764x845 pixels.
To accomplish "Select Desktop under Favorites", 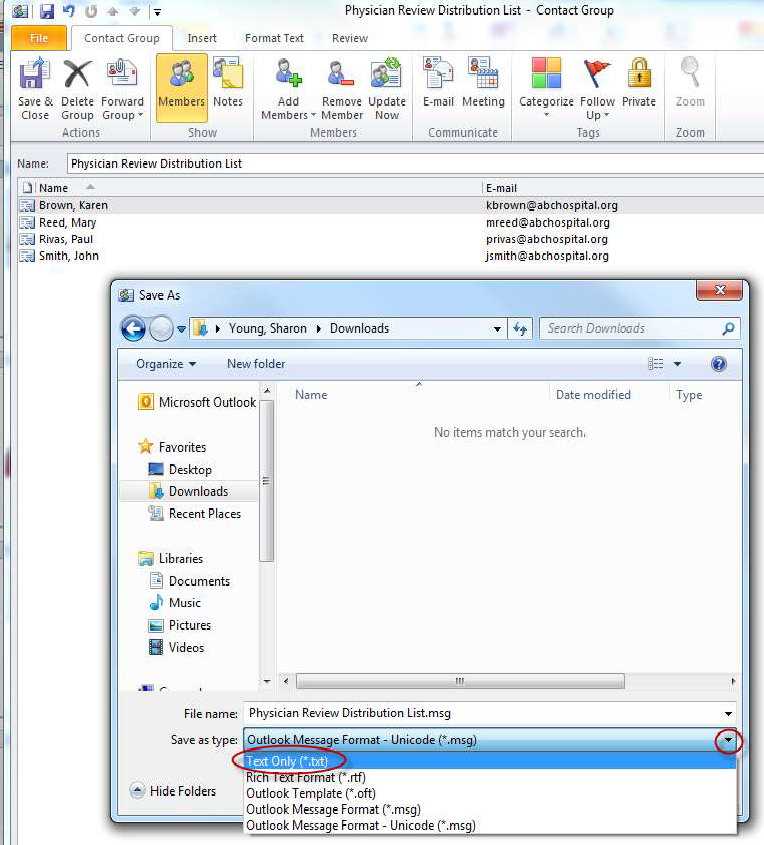I will click(x=180, y=470).
